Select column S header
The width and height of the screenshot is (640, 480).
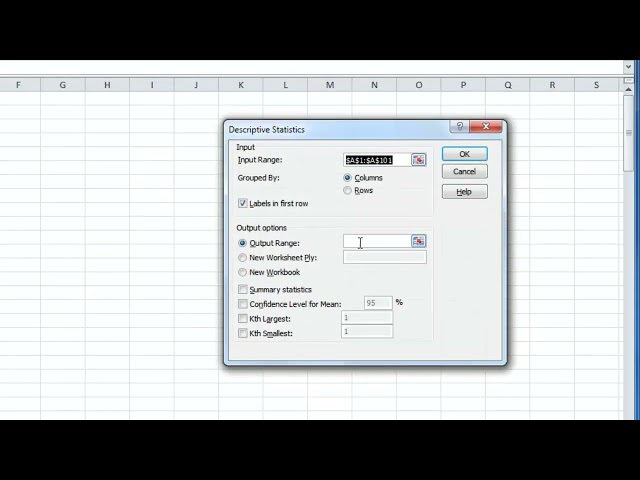point(597,85)
